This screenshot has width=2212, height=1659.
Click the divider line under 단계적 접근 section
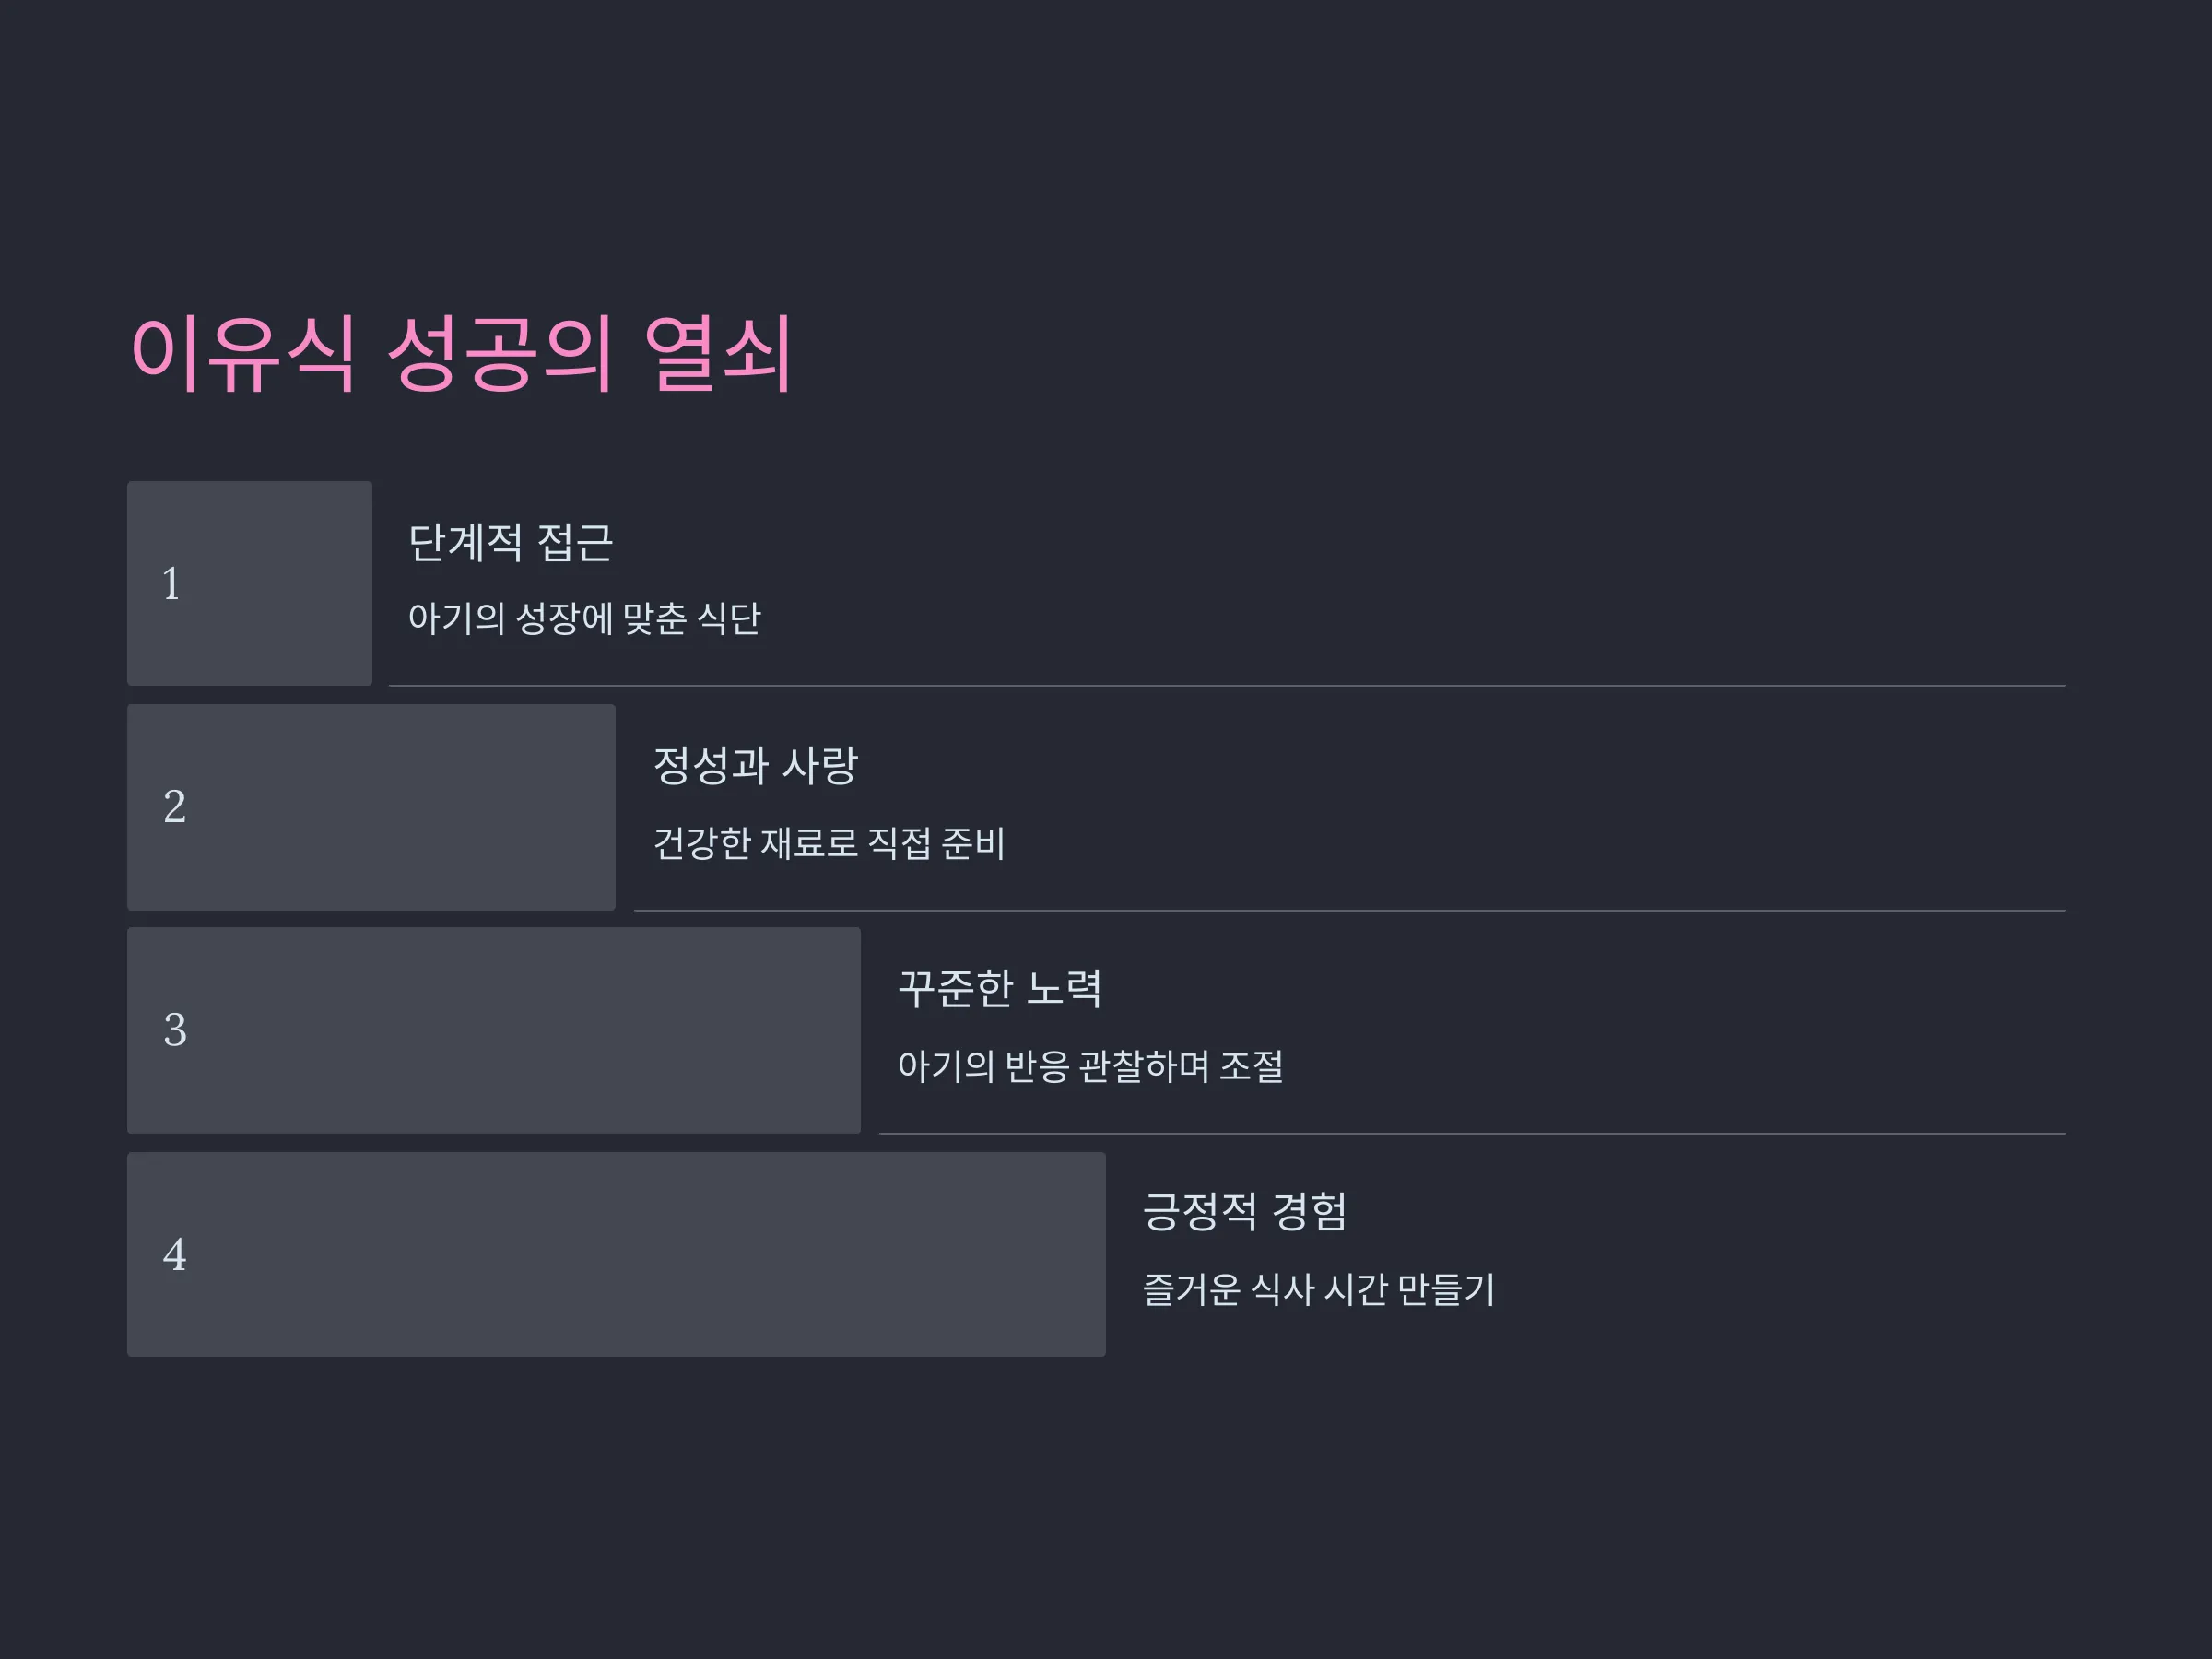1227,686
